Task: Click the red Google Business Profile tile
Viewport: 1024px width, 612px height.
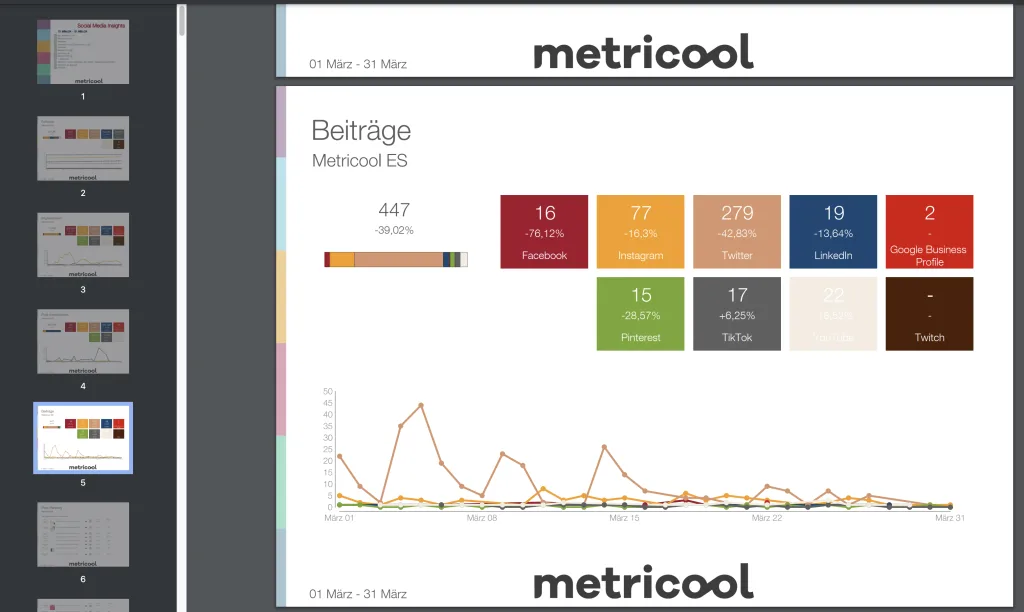Action: click(x=929, y=232)
